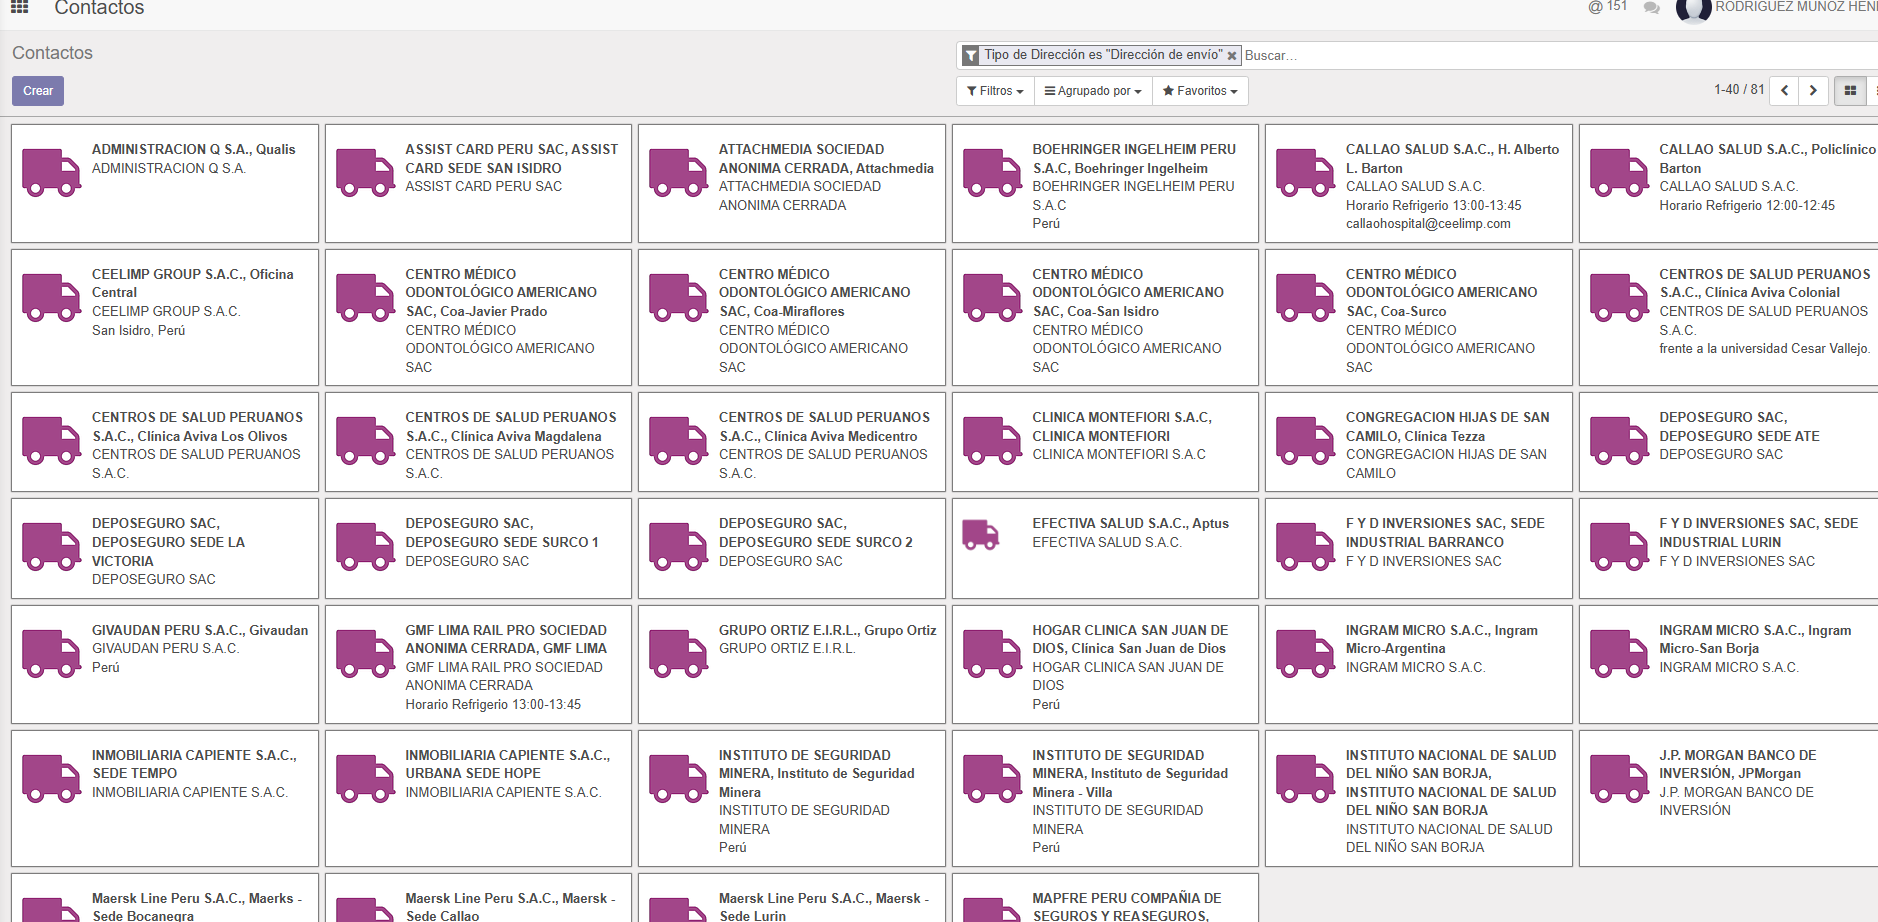Open the GMF LIMA RAIL PRO contact card
This screenshot has height=922, width=1878.
pos(479,664)
